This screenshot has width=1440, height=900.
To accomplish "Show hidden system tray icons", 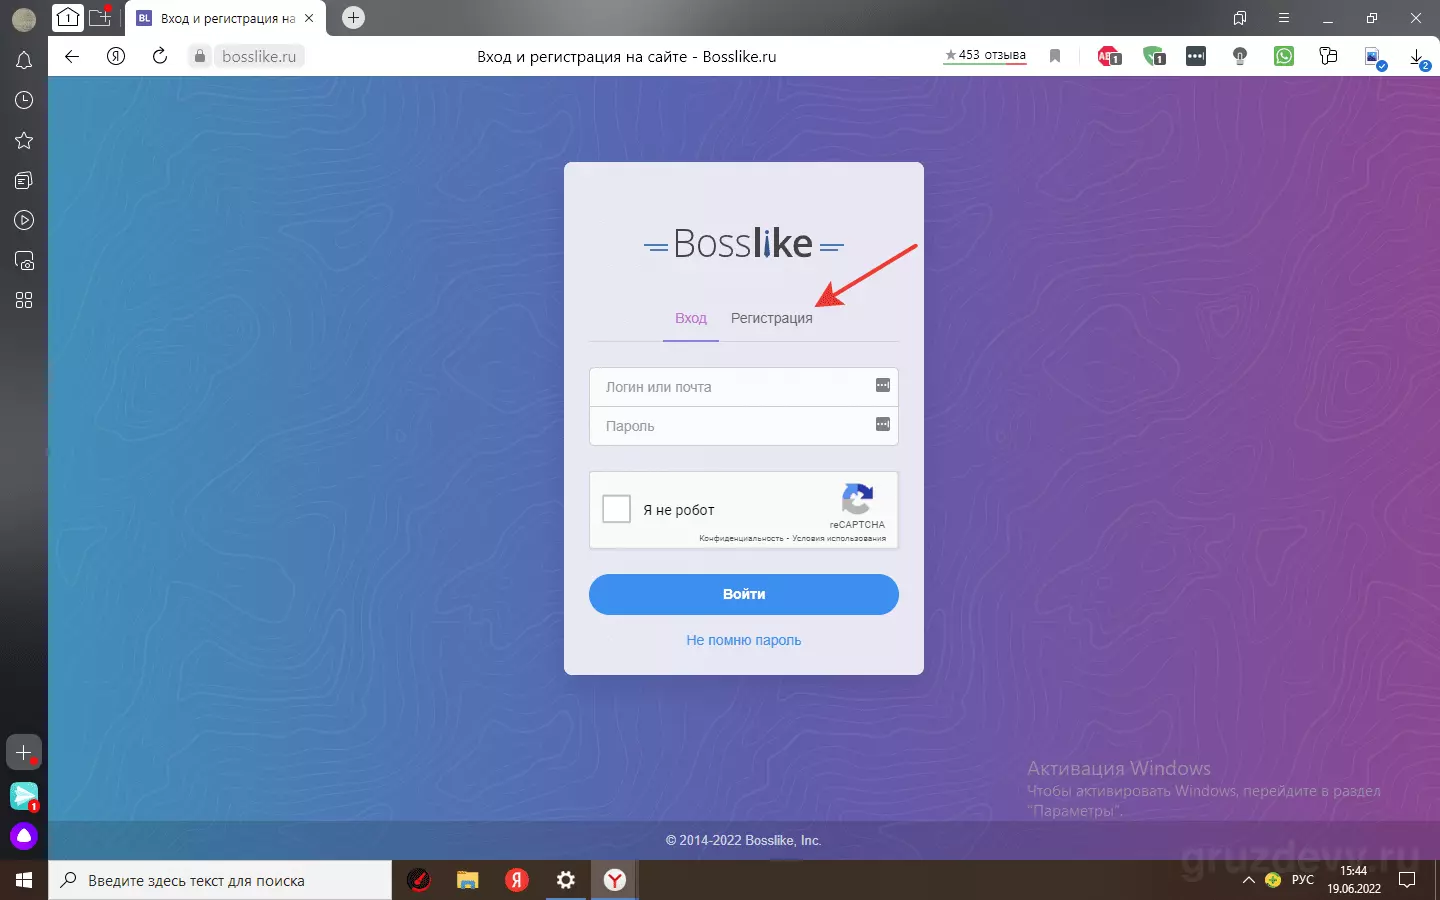I will pos(1248,881).
